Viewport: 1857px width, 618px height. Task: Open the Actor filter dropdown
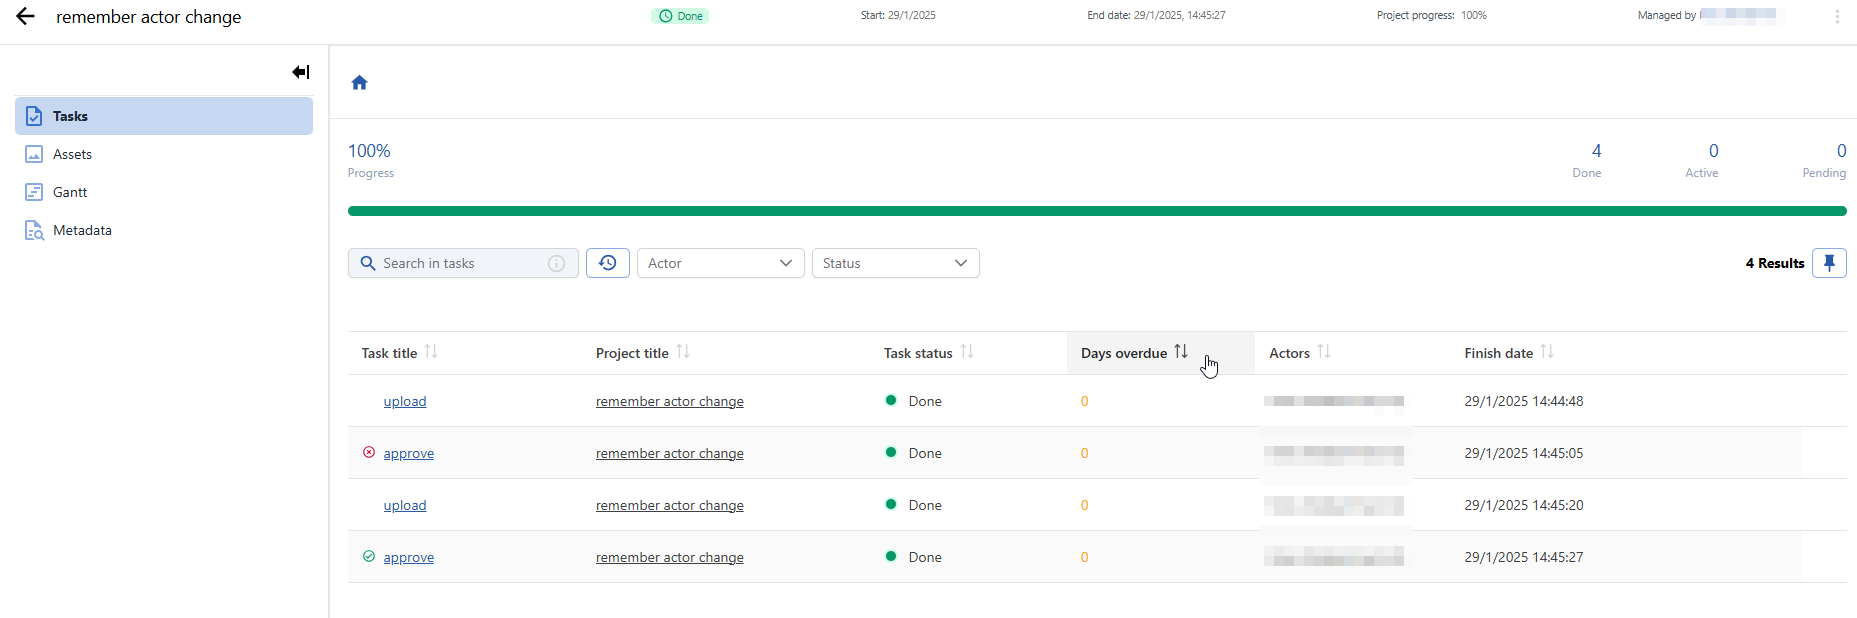click(x=720, y=263)
